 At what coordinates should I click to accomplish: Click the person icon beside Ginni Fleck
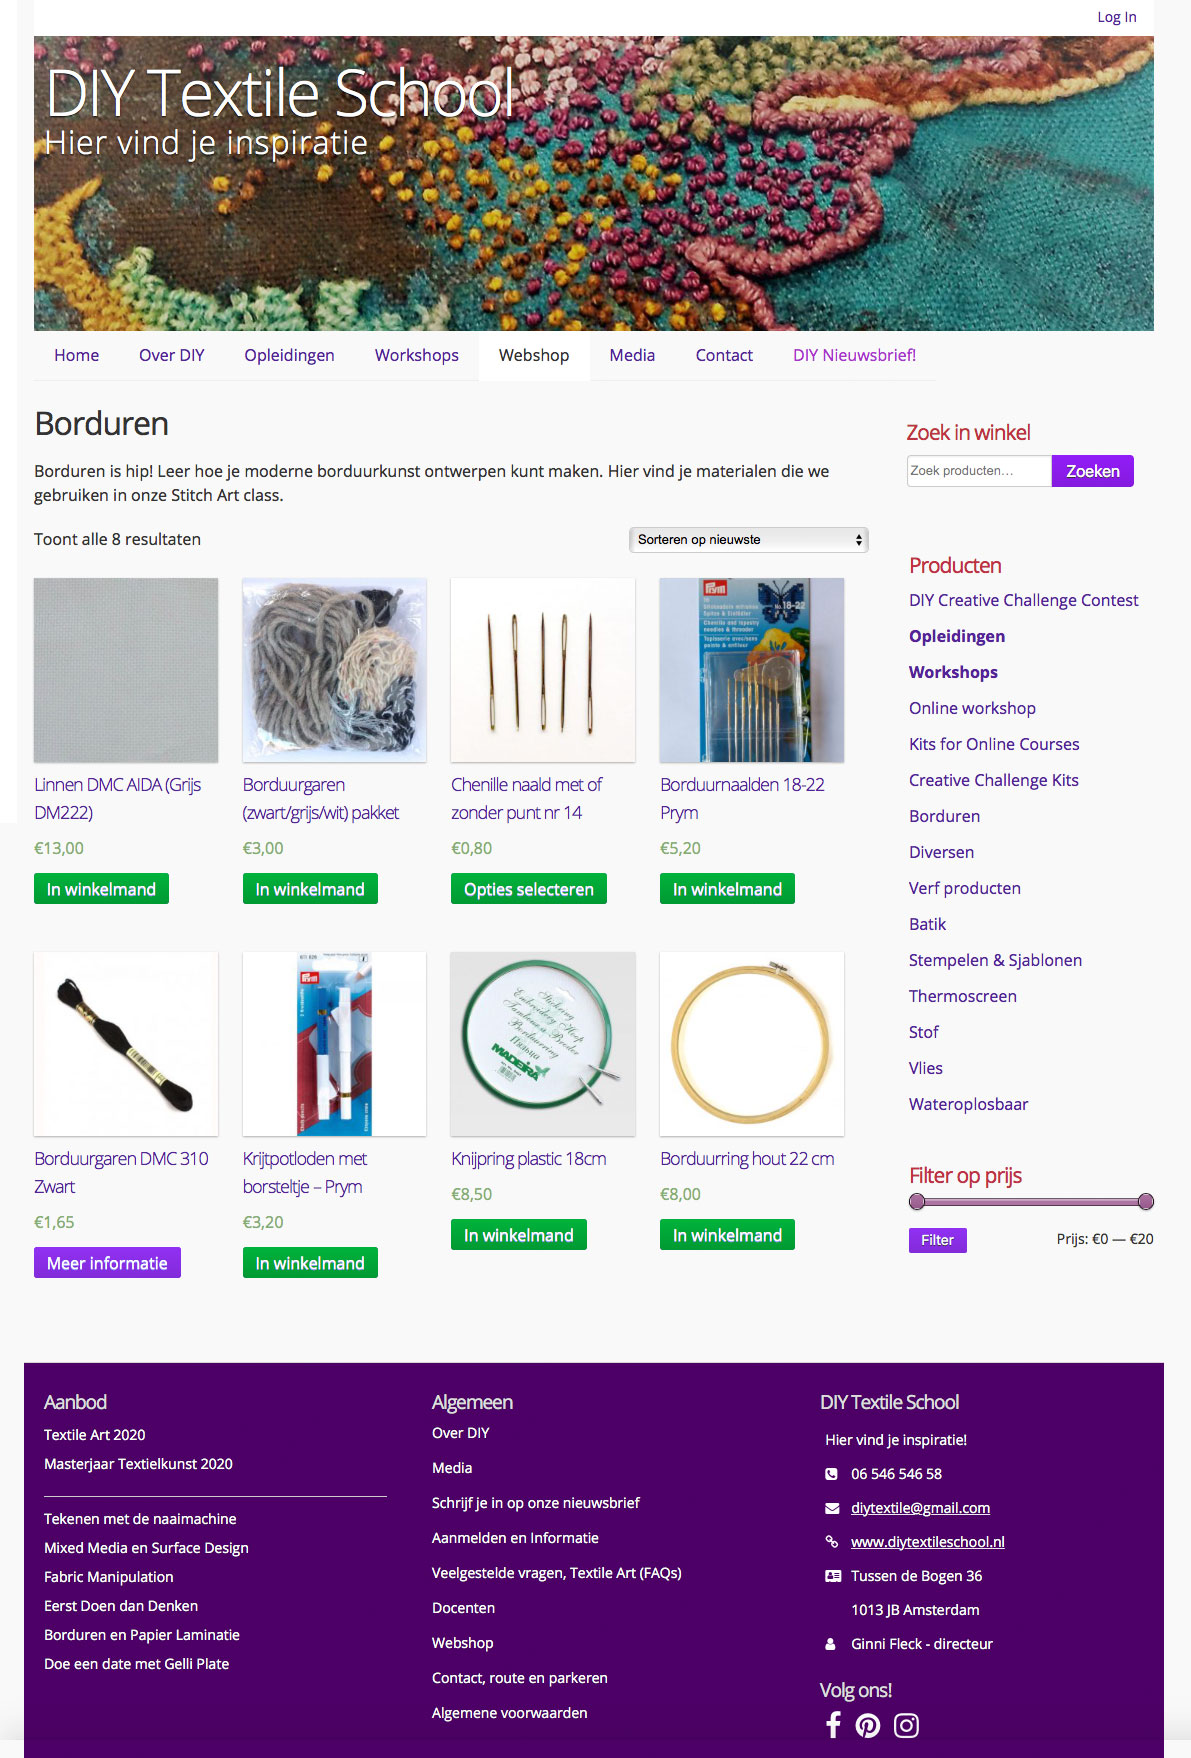pos(830,1644)
